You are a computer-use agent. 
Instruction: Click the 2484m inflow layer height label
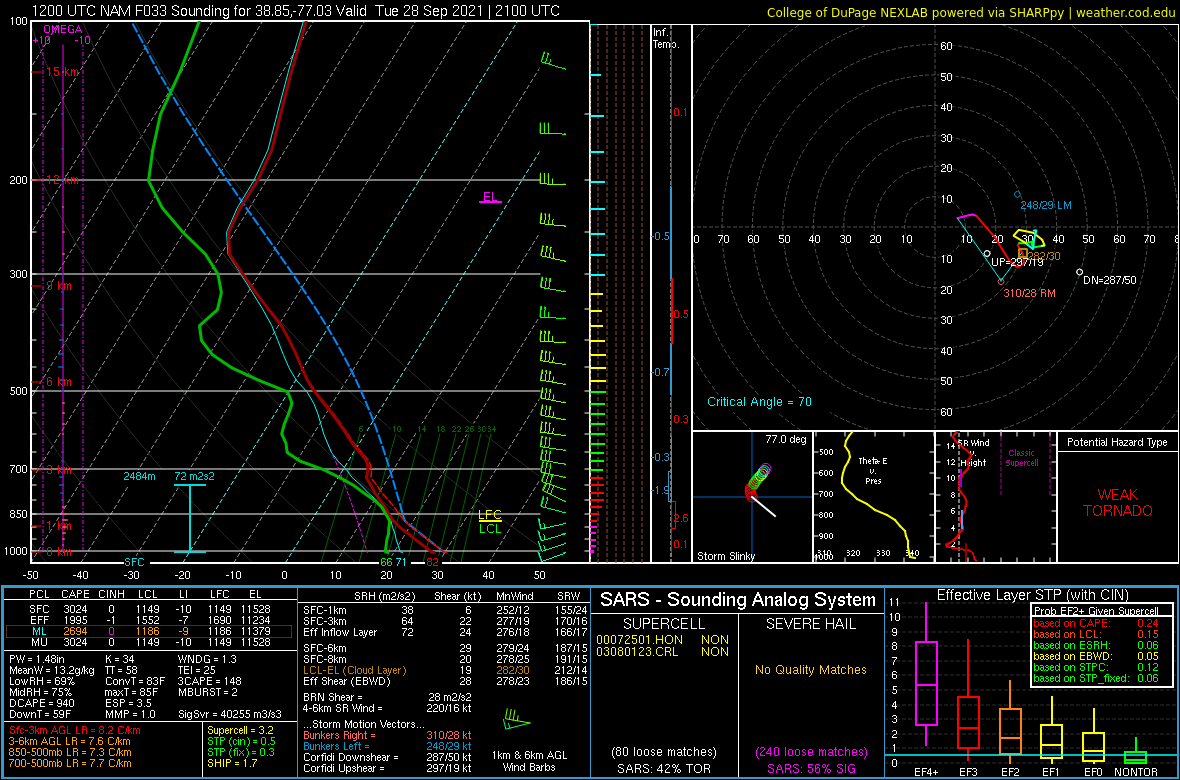140,477
